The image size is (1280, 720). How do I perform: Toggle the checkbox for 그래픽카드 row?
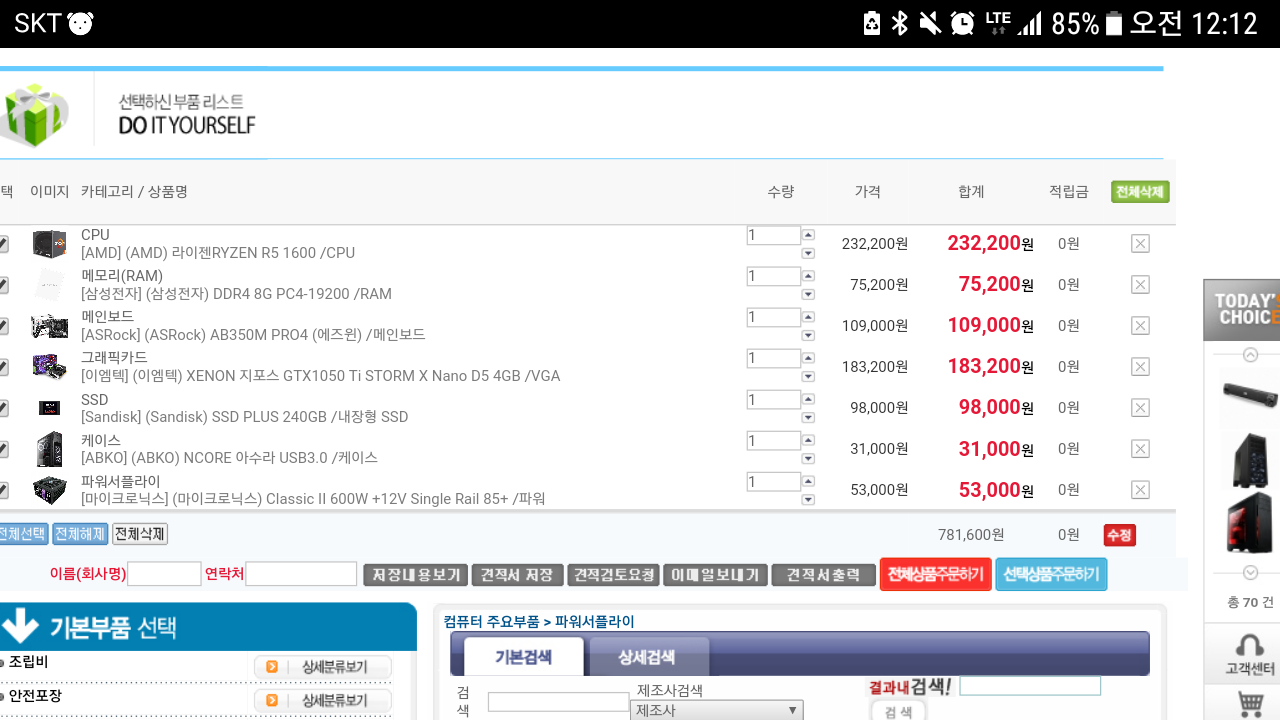(3, 367)
